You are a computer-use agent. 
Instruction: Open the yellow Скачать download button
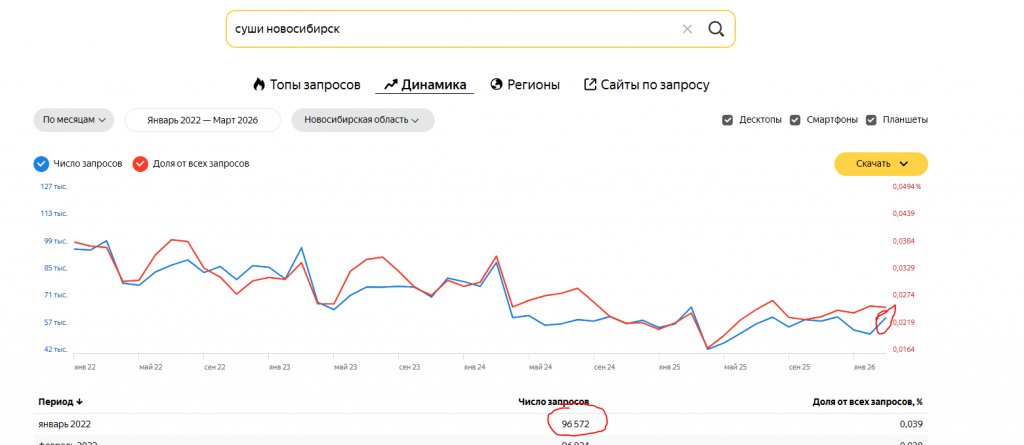click(x=881, y=164)
